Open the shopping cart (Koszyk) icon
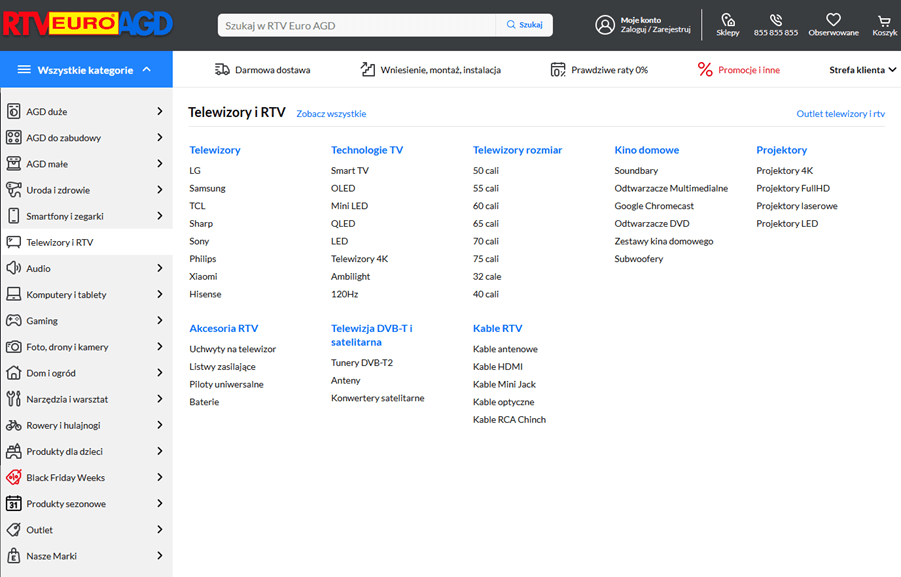The width and height of the screenshot is (901, 577). coord(884,20)
